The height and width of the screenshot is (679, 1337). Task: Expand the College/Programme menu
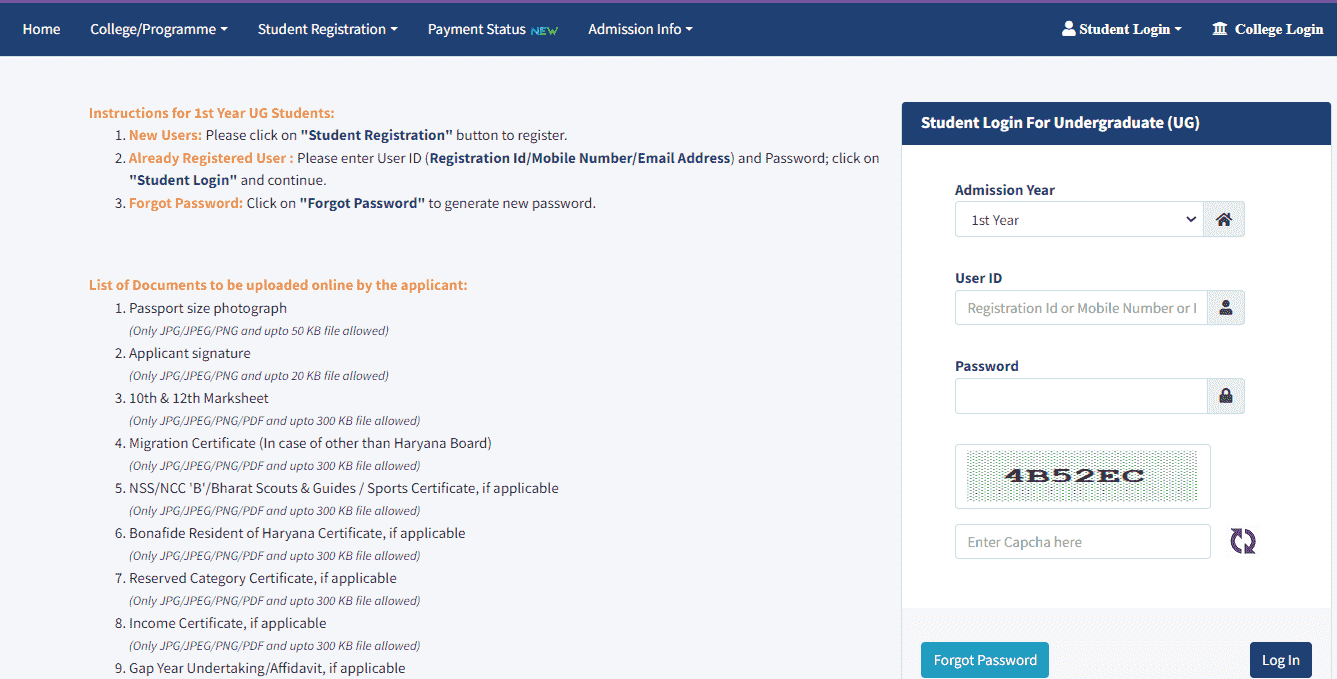[158, 29]
